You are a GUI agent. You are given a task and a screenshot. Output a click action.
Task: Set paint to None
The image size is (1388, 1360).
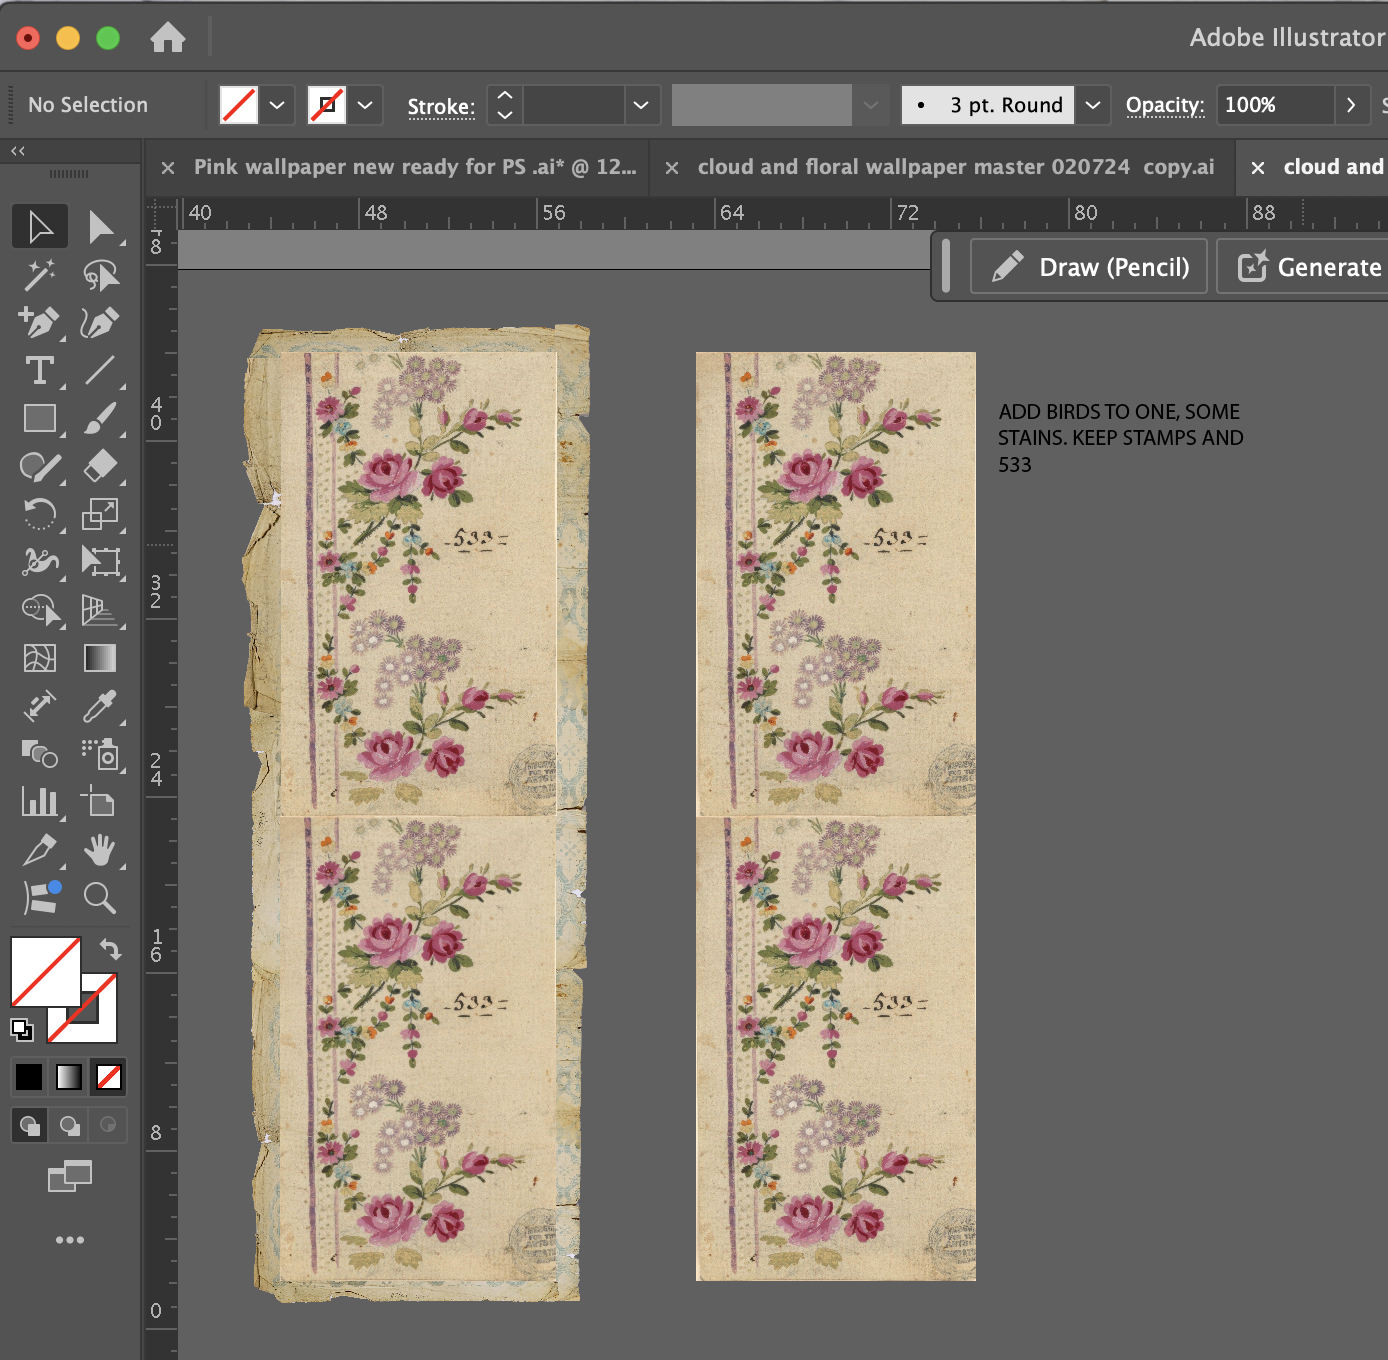coord(109,1077)
